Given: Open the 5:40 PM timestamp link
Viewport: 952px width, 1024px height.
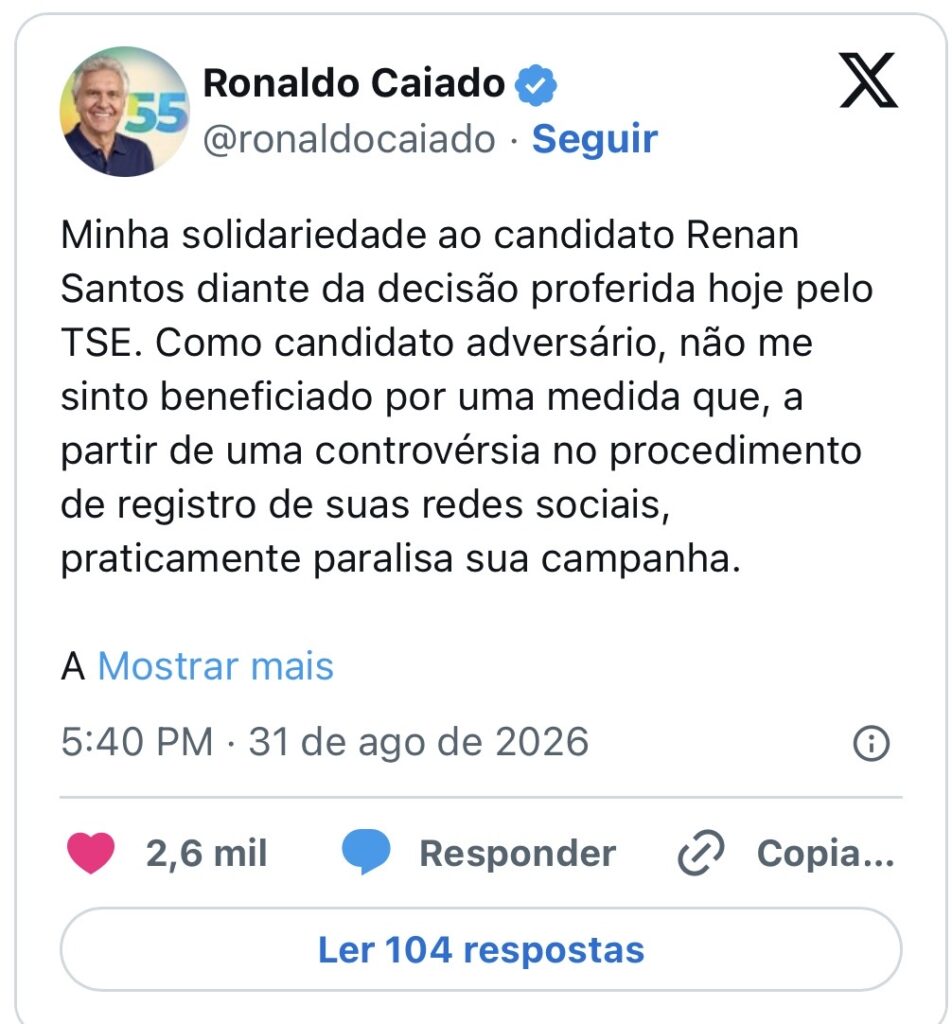Looking at the screenshot, I should 137,742.
